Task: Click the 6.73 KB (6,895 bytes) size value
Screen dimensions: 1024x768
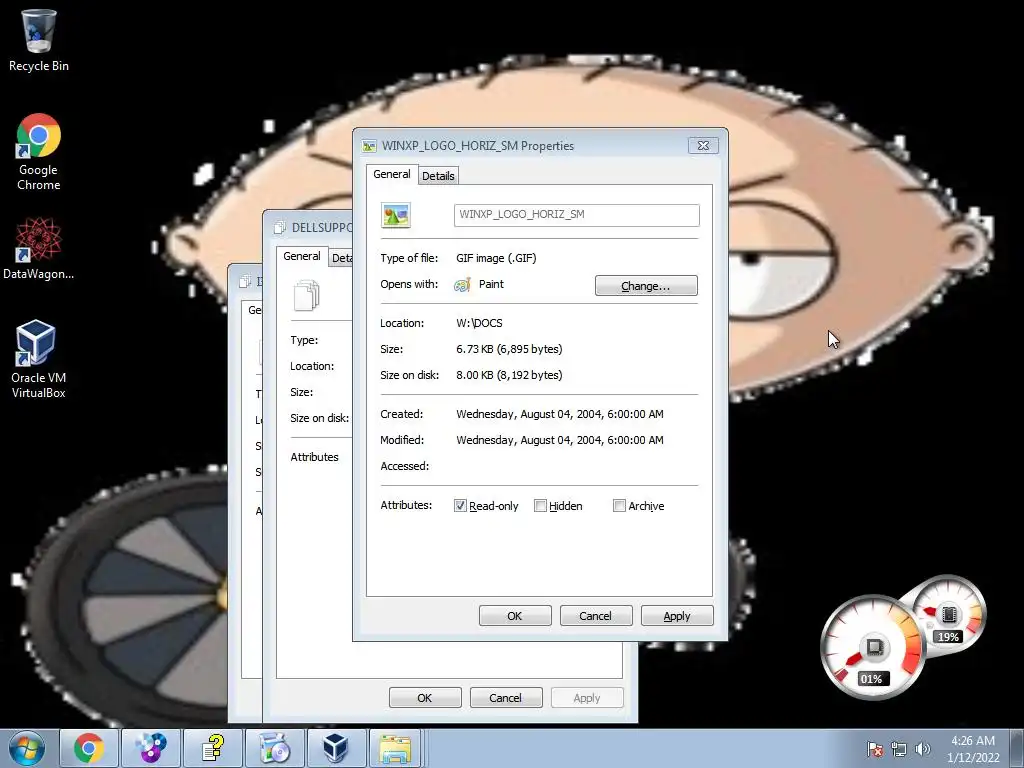Action: point(509,349)
